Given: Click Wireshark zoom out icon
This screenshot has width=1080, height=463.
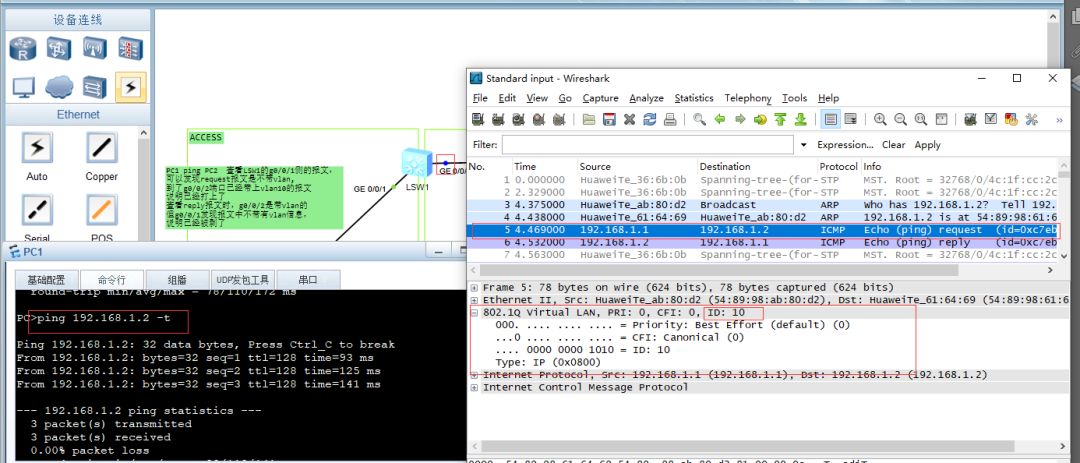Looking at the screenshot, I should coord(900,119).
